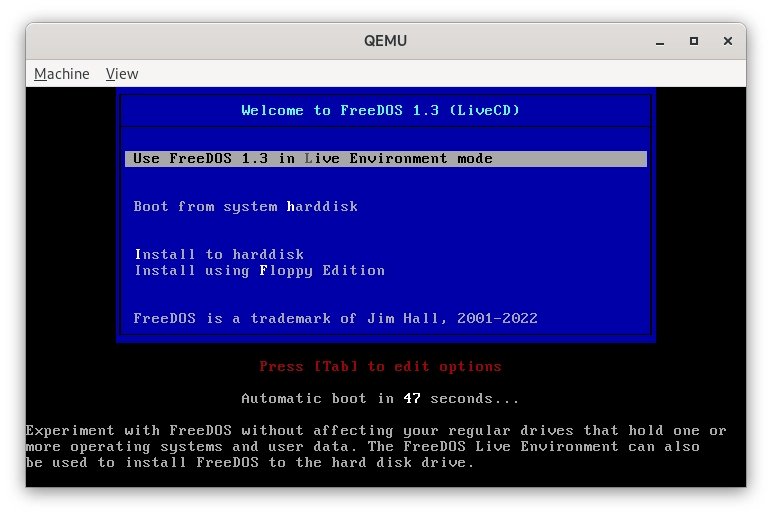Image resolution: width=772 pixels, height=516 pixels.
Task: Open the Machine menu
Action: [62, 74]
